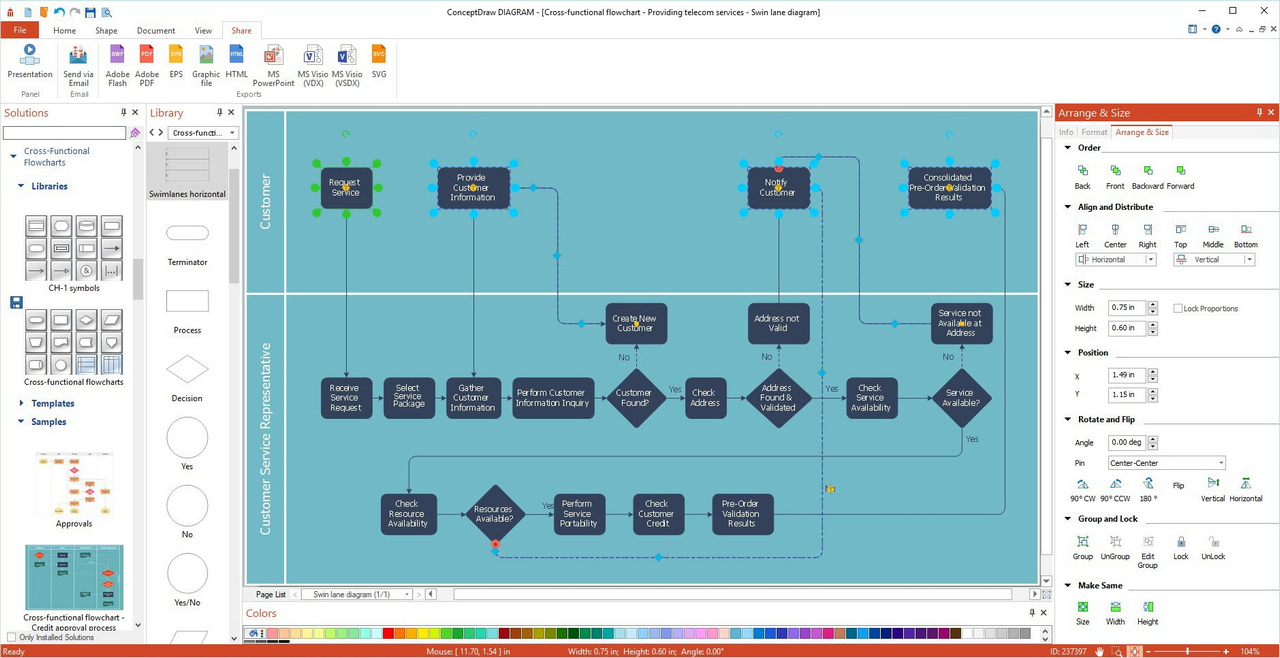Image resolution: width=1280 pixels, height=658 pixels.
Task: Open the Format tab in side panel
Action: pos(1094,132)
